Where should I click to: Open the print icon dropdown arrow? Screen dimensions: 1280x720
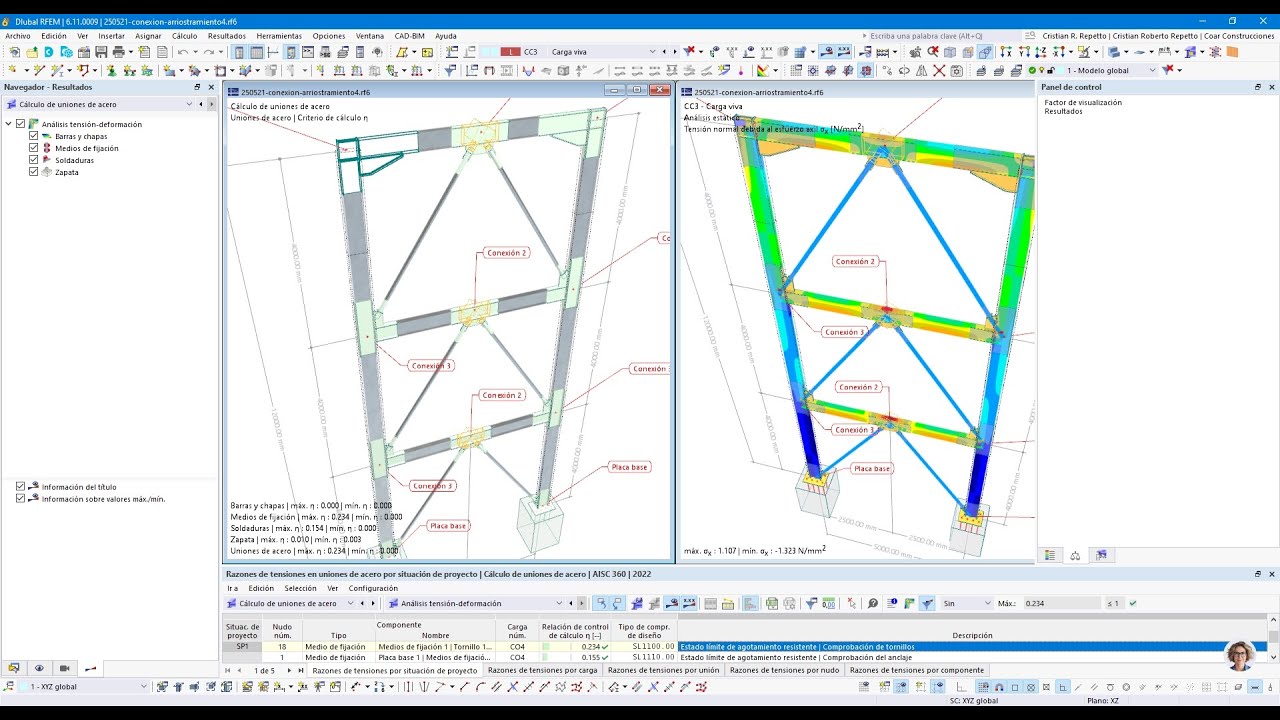click(x=129, y=52)
